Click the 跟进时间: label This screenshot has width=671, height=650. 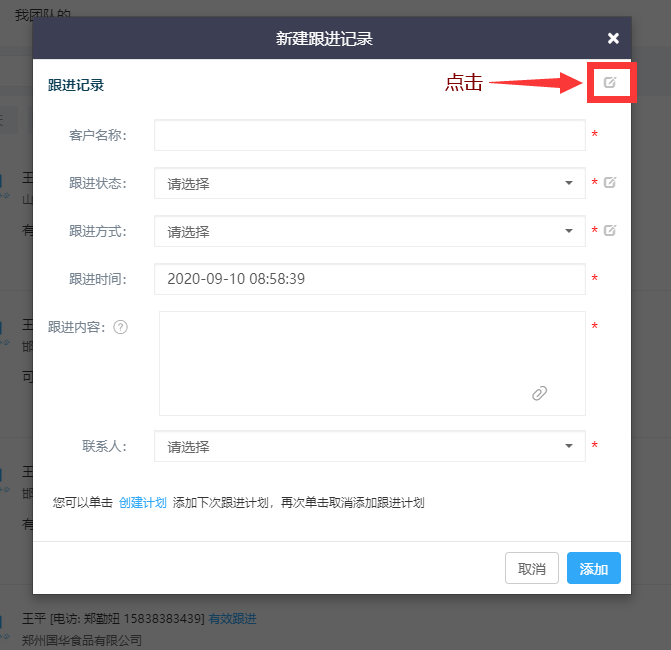coord(98,279)
